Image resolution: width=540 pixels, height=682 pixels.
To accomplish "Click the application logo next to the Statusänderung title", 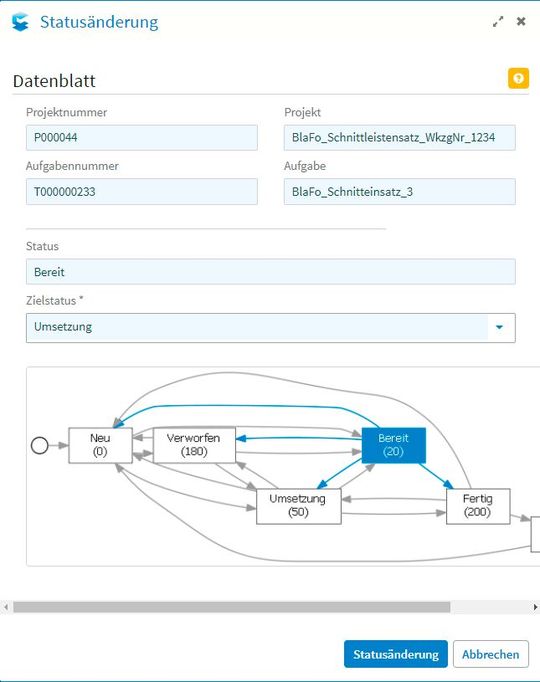I will [20, 22].
